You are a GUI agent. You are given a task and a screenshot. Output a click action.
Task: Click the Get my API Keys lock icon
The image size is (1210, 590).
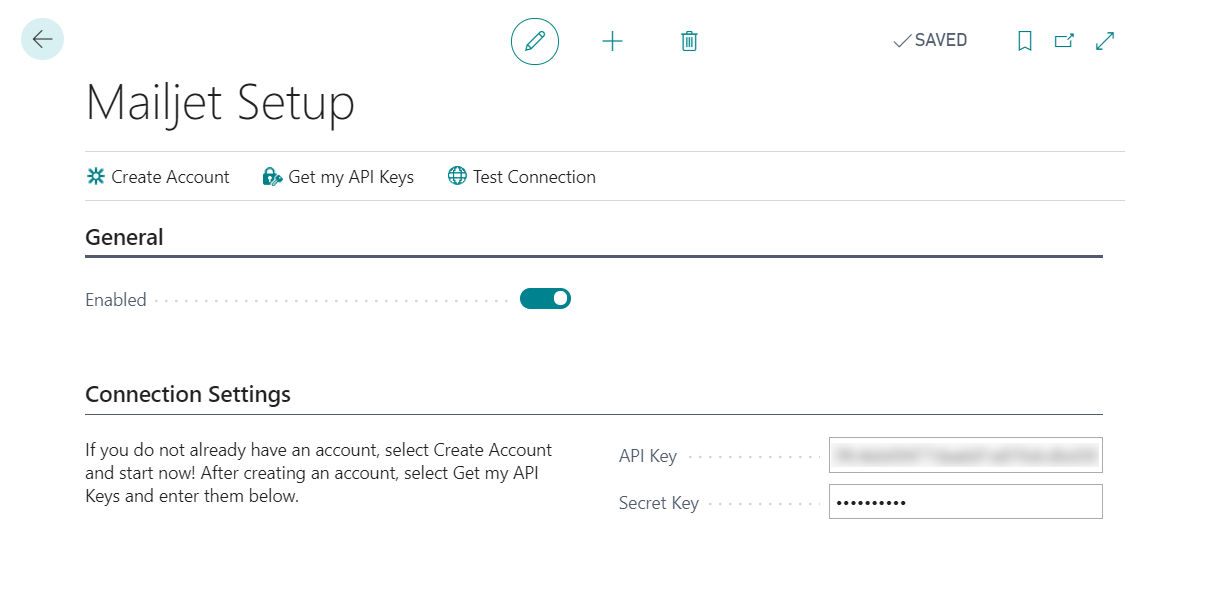[272, 177]
